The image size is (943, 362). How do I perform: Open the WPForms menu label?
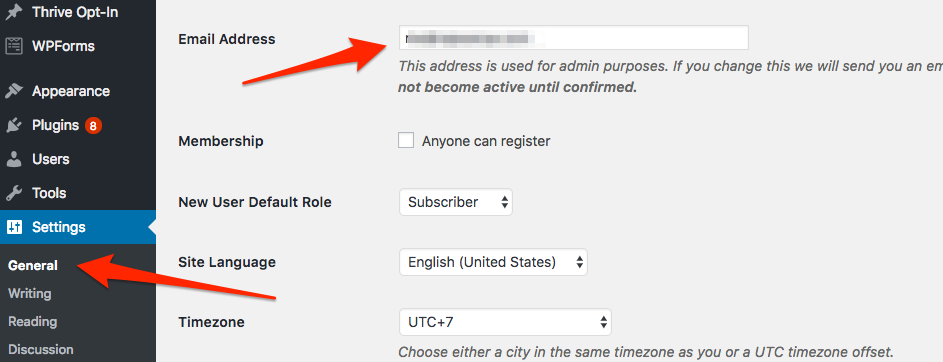pos(63,46)
